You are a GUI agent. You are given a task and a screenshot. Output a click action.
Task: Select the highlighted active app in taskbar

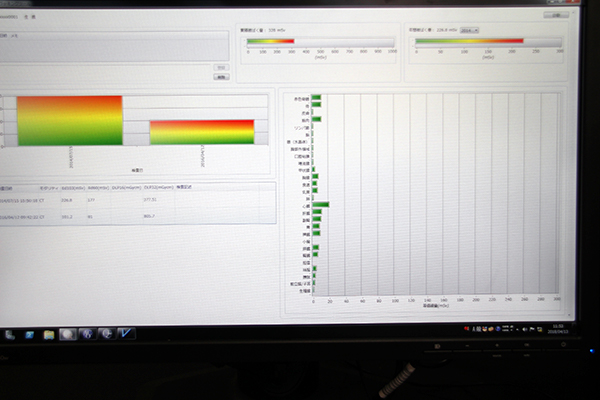tap(68, 332)
